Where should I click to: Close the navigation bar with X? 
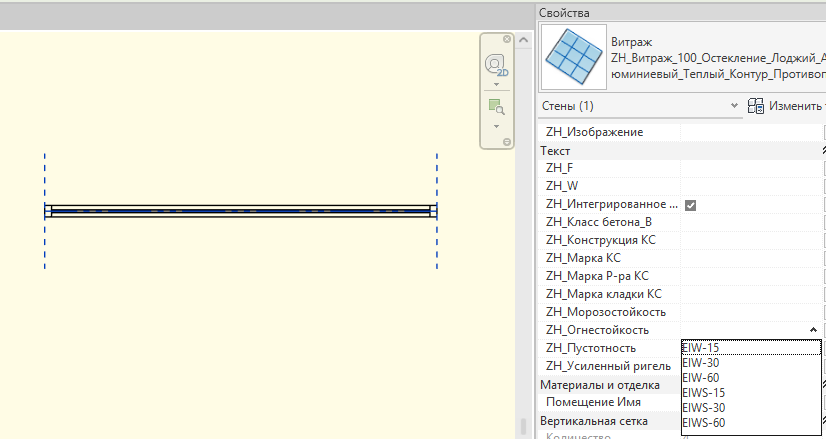507,39
